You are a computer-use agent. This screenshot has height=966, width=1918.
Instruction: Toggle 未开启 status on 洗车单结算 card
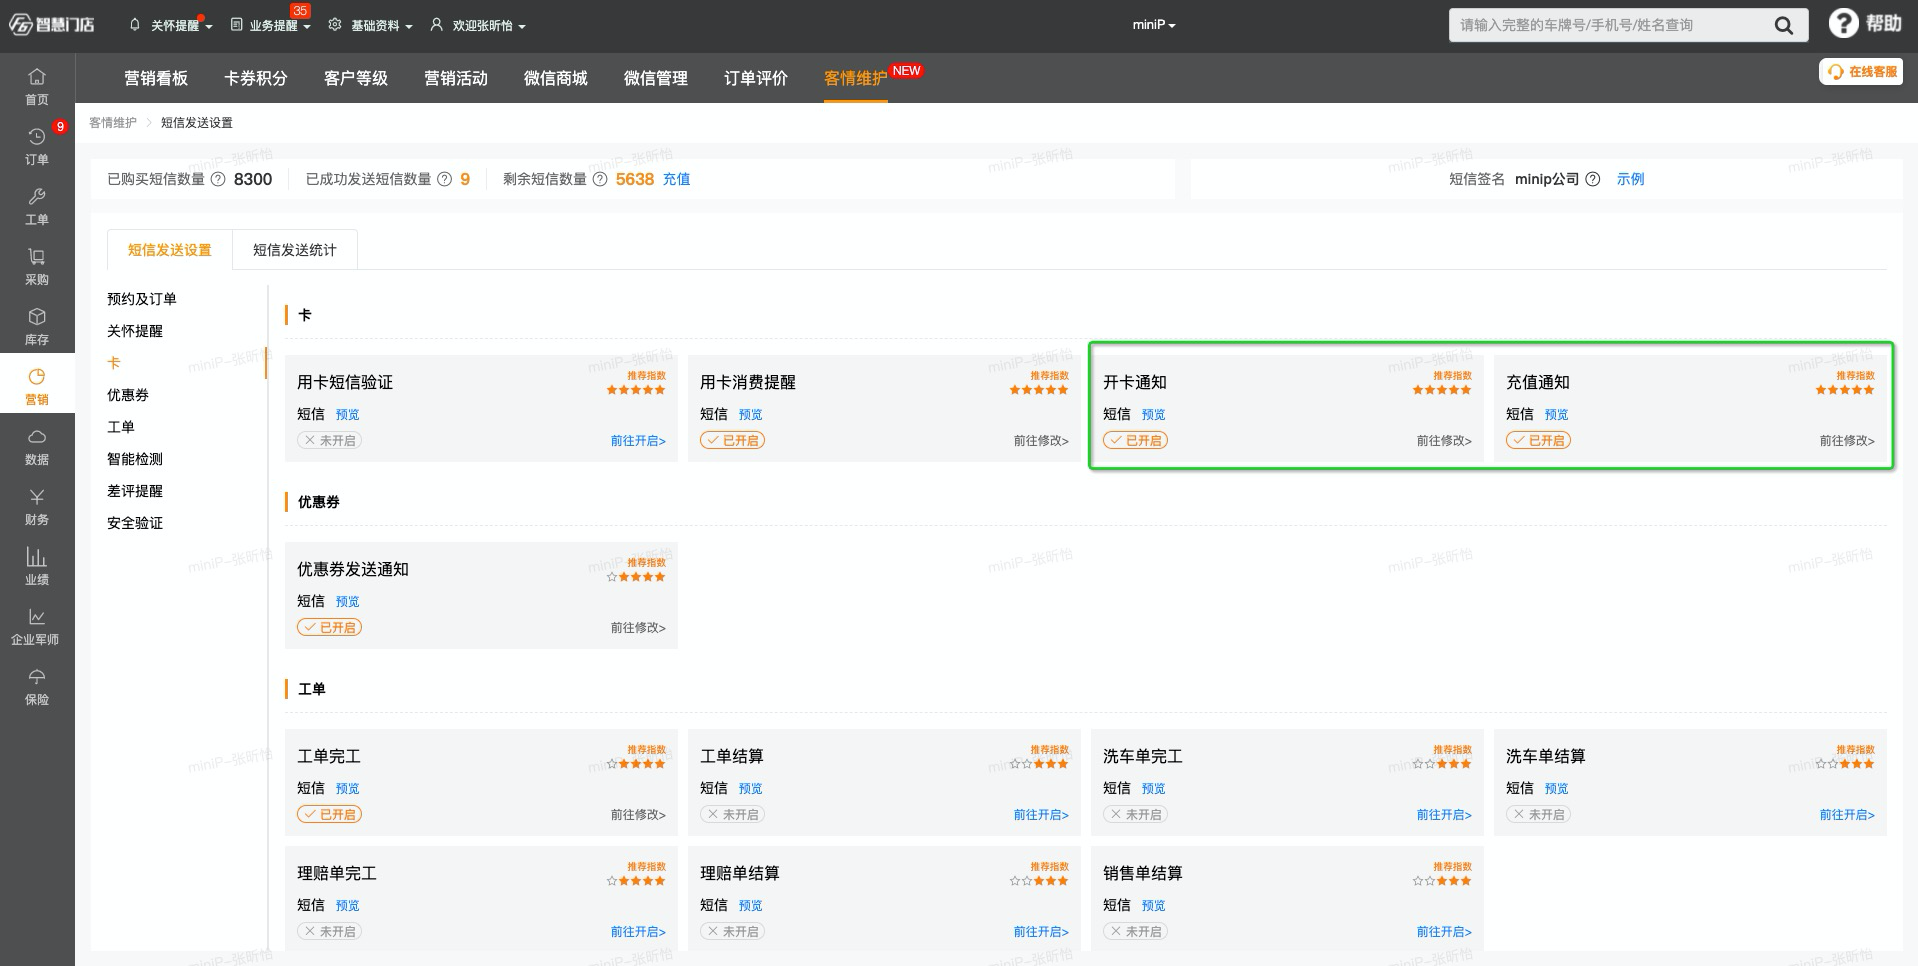[x=1539, y=814]
